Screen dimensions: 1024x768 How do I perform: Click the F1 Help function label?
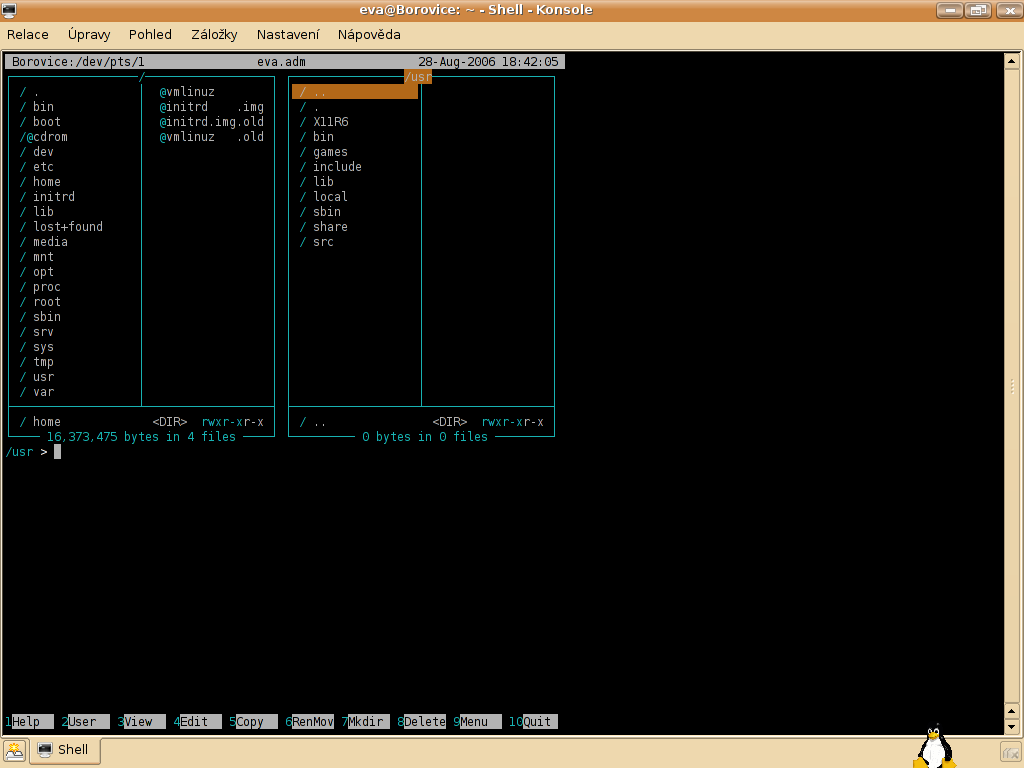point(26,722)
